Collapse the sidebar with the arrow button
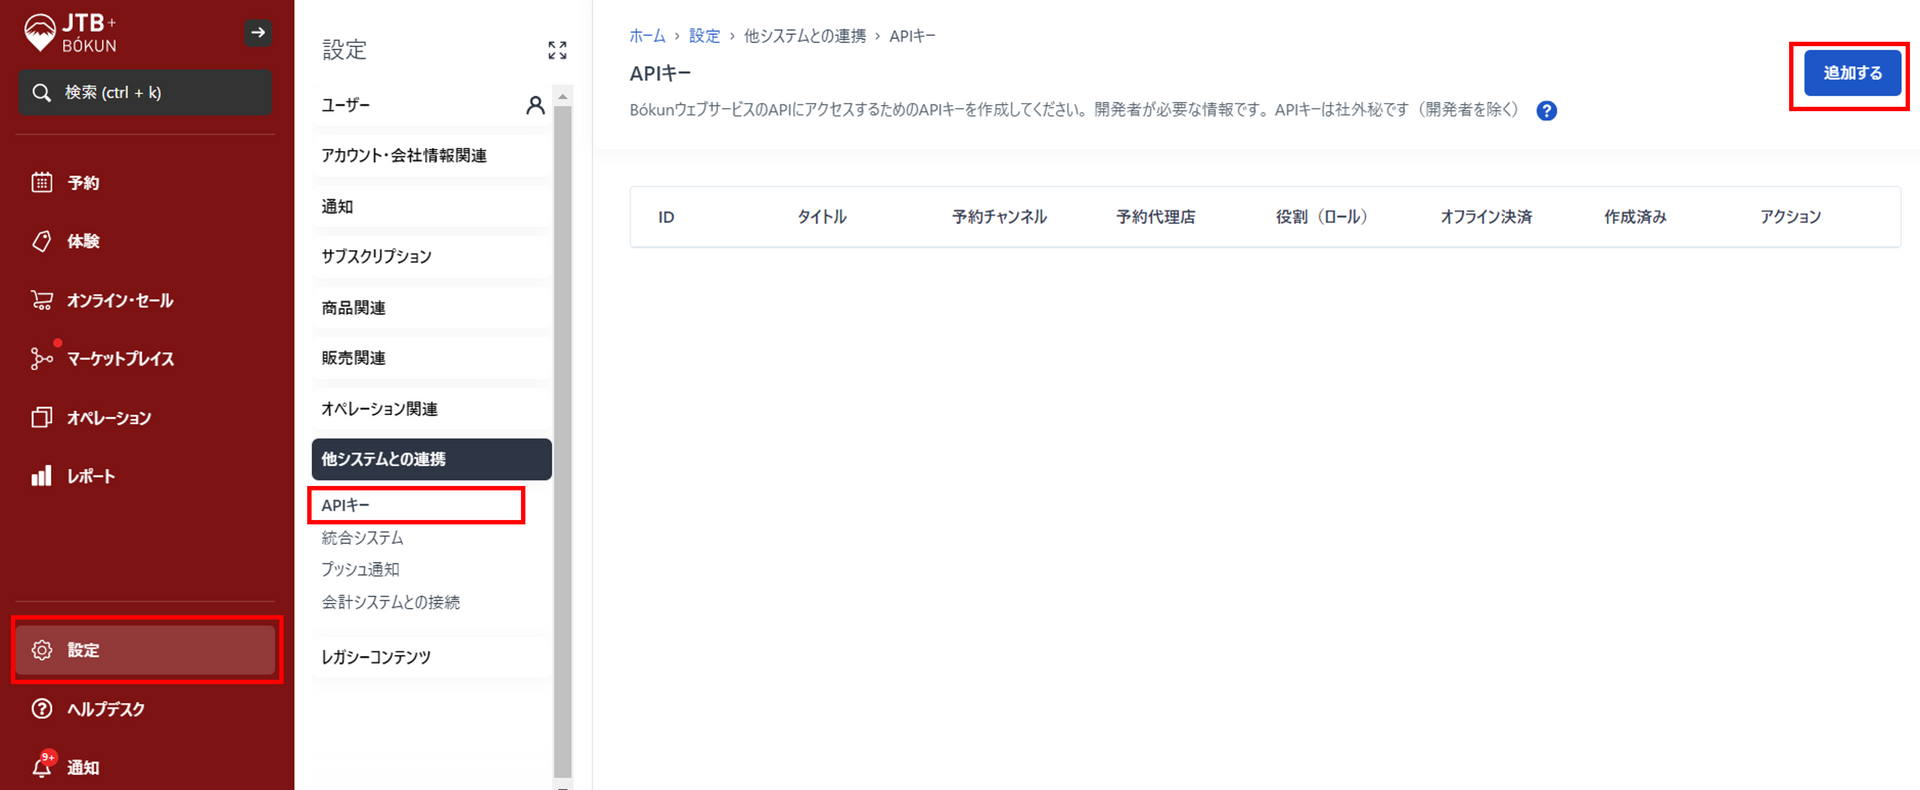 coord(258,33)
